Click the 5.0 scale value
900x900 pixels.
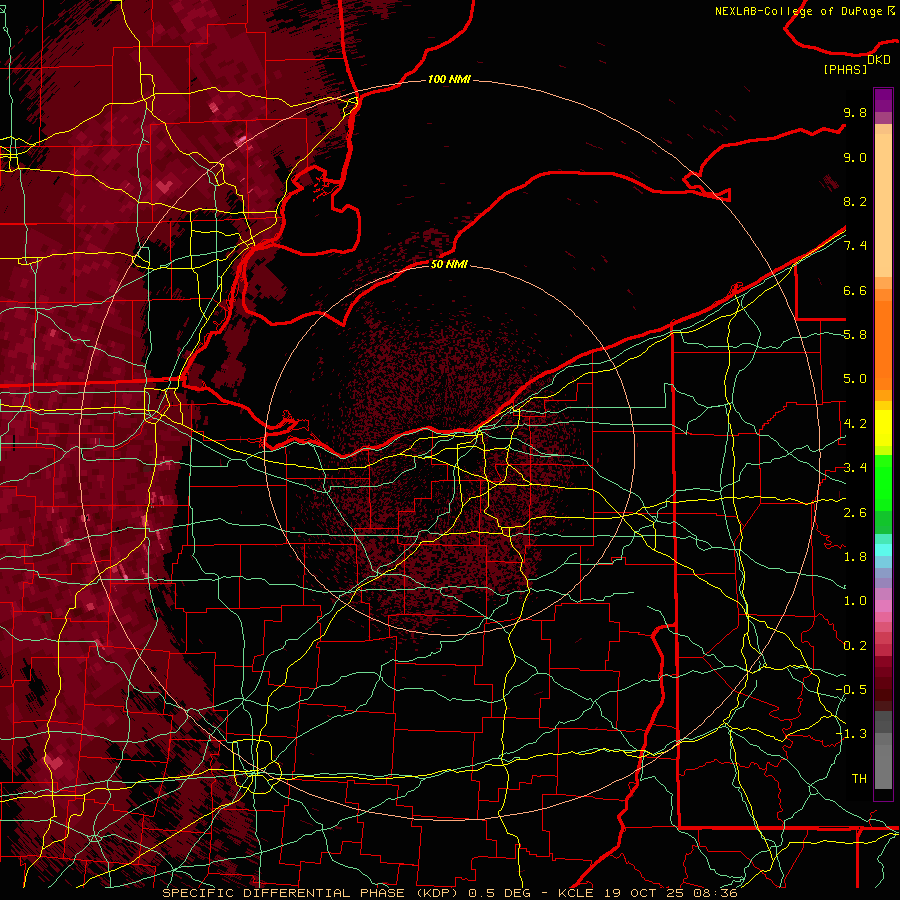[x=855, y=379]
